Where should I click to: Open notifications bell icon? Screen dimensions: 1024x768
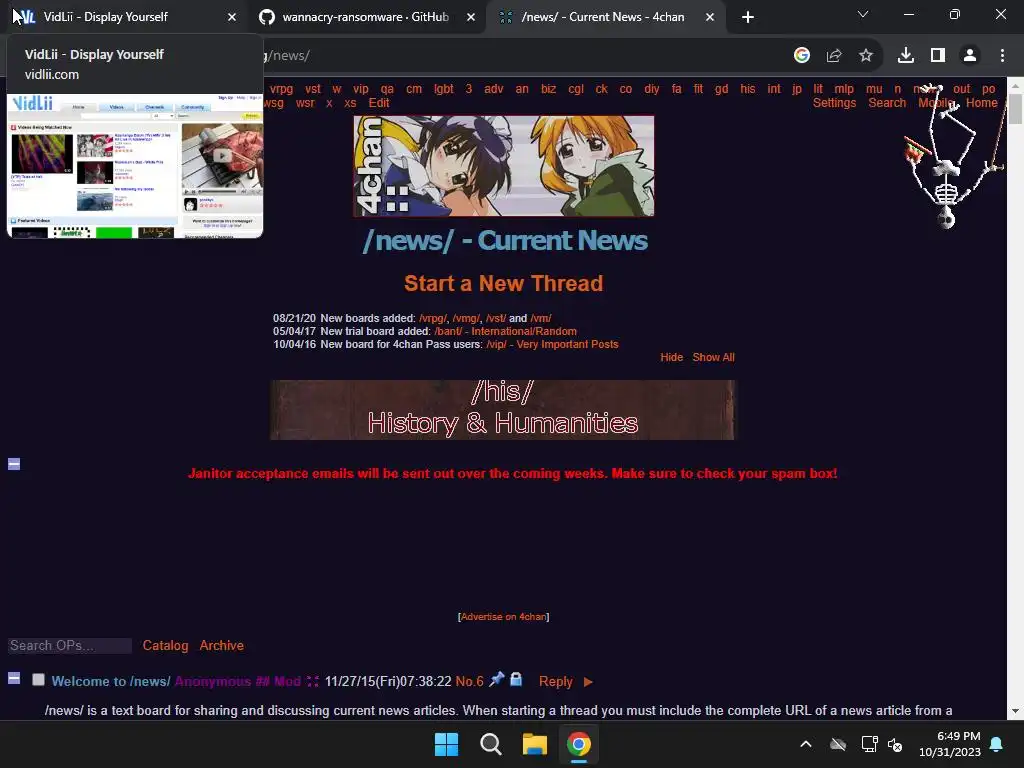996,744
